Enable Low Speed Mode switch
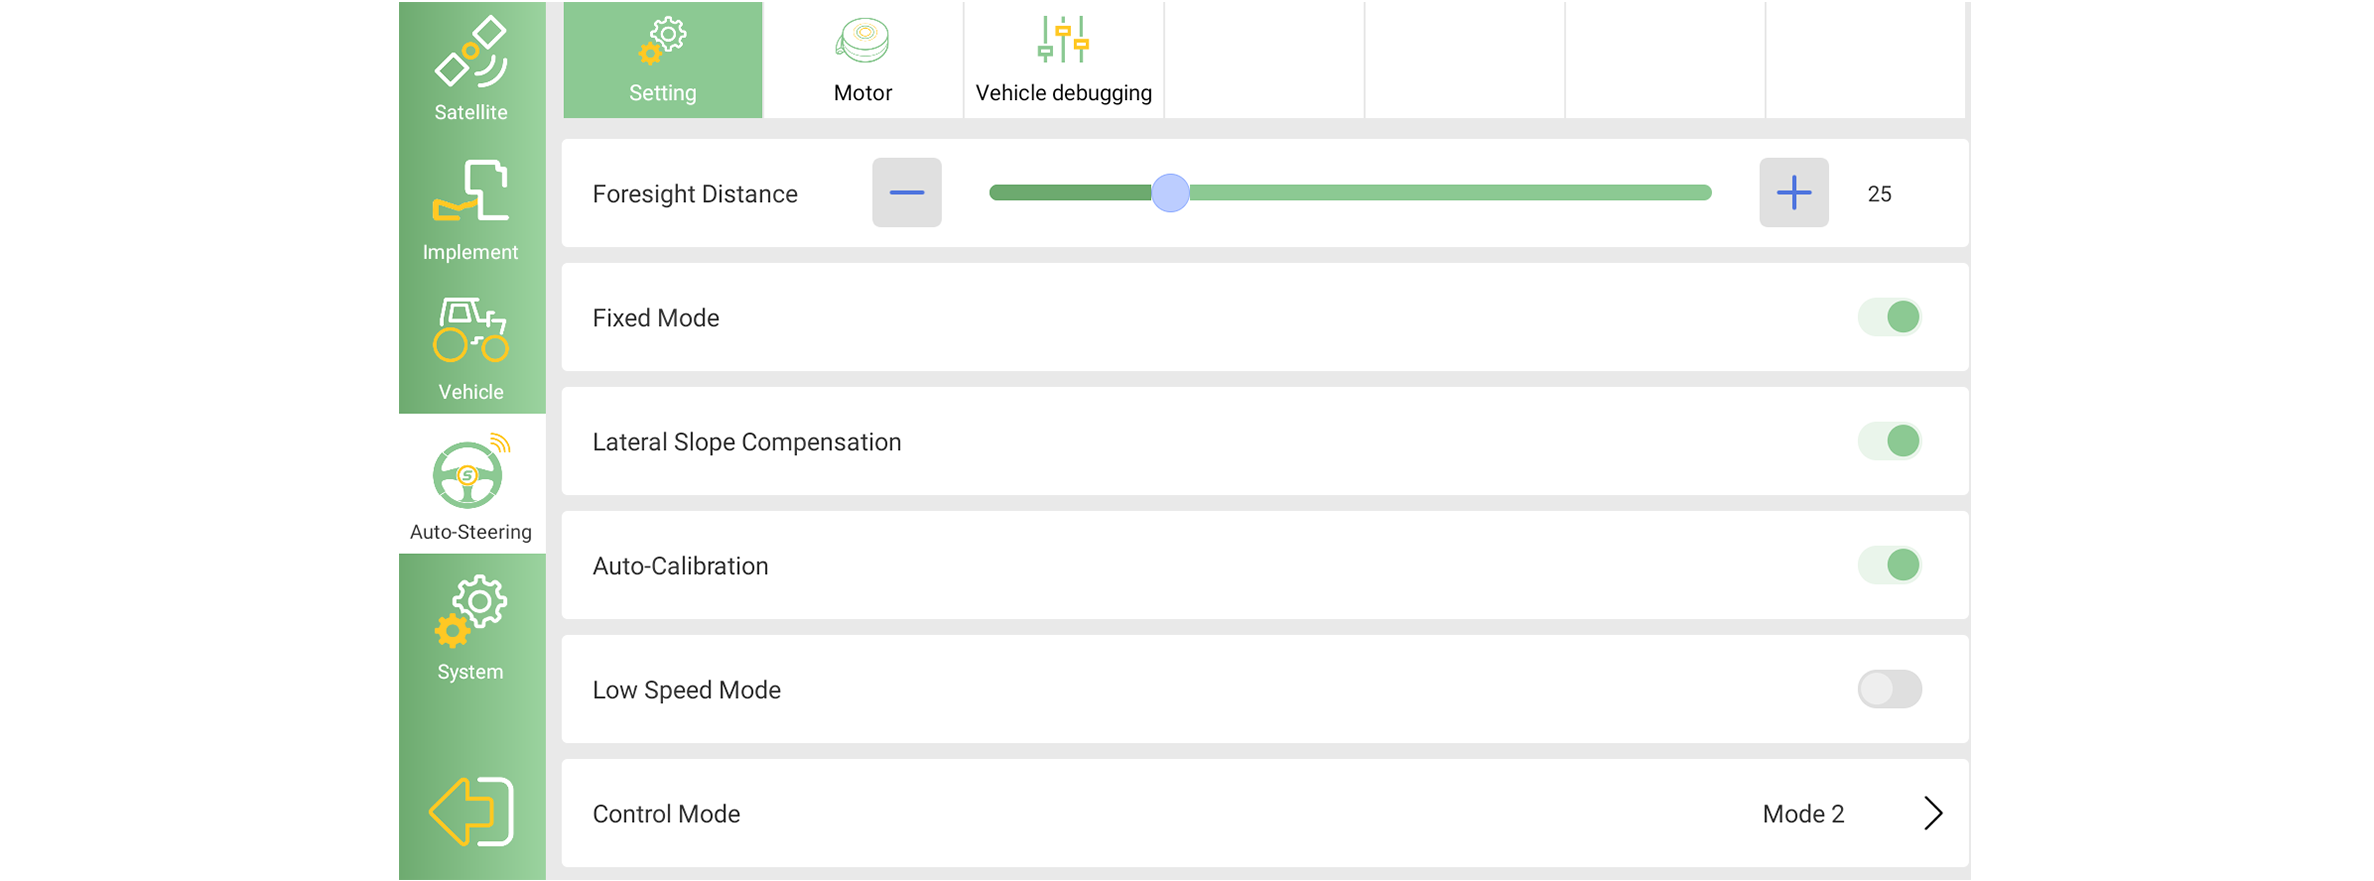This screenshot has height=881, width=2374. (x=1889, y=689)
